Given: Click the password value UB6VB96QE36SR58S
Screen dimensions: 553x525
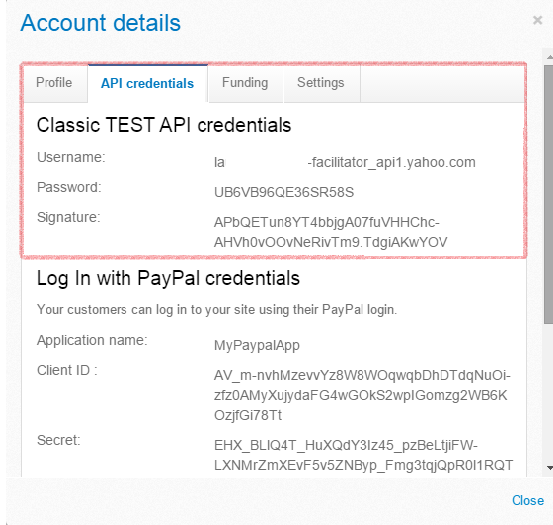Looking at the screenshot, I should (284, 193).
